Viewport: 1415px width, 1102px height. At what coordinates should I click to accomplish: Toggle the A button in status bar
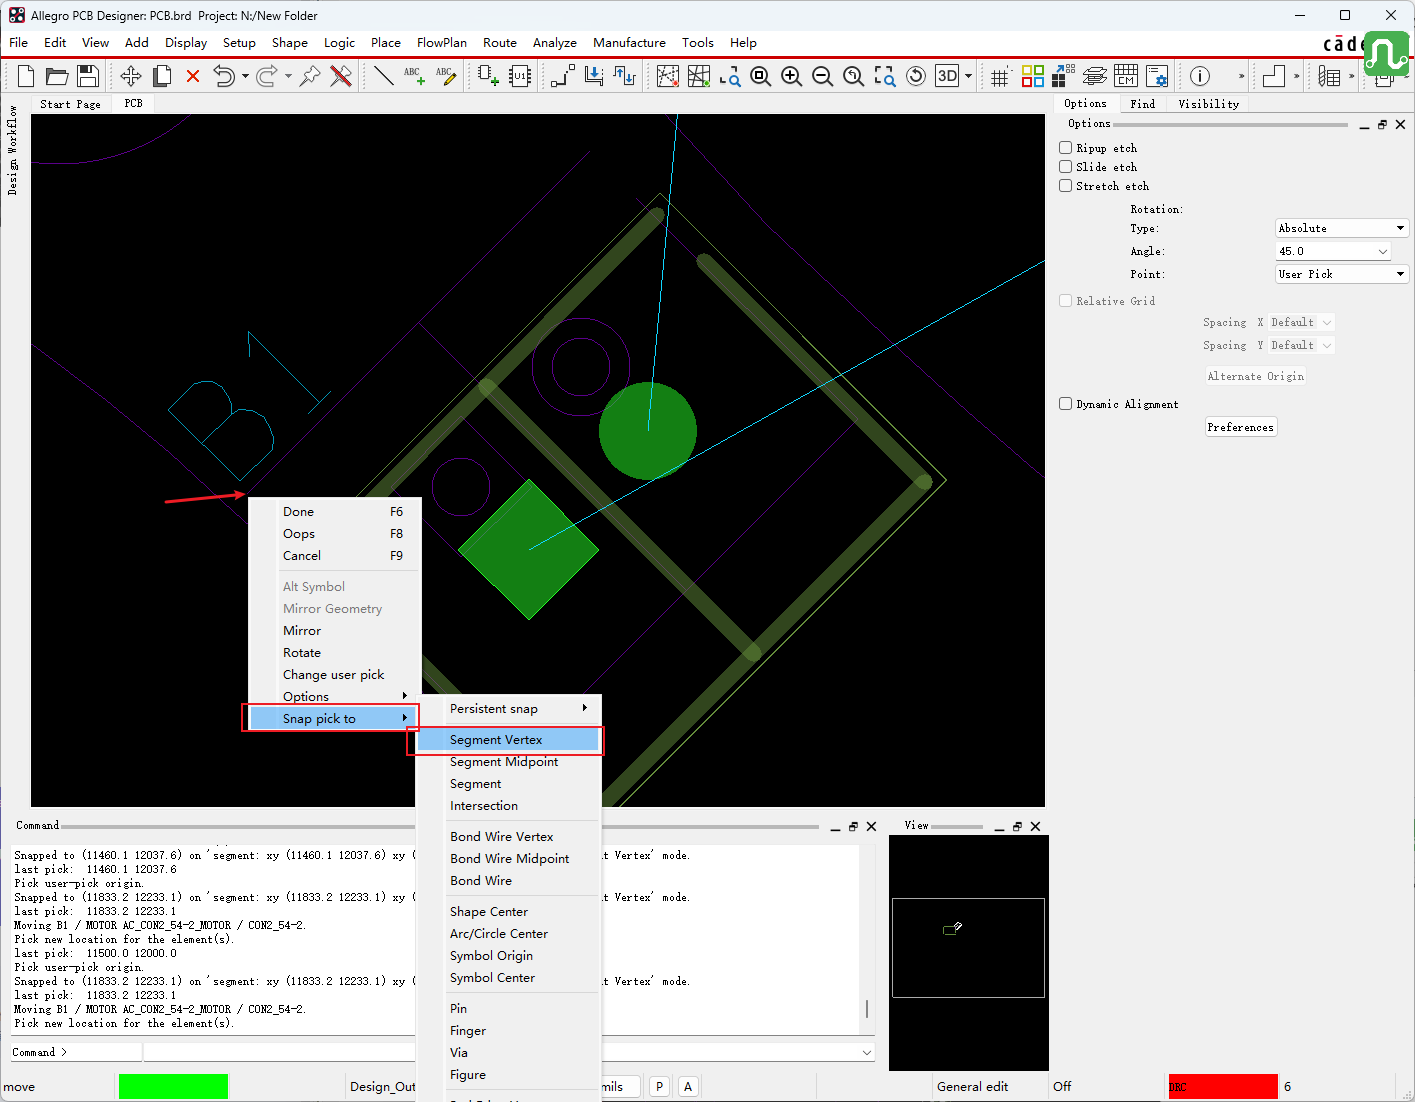click(688, 1087)
